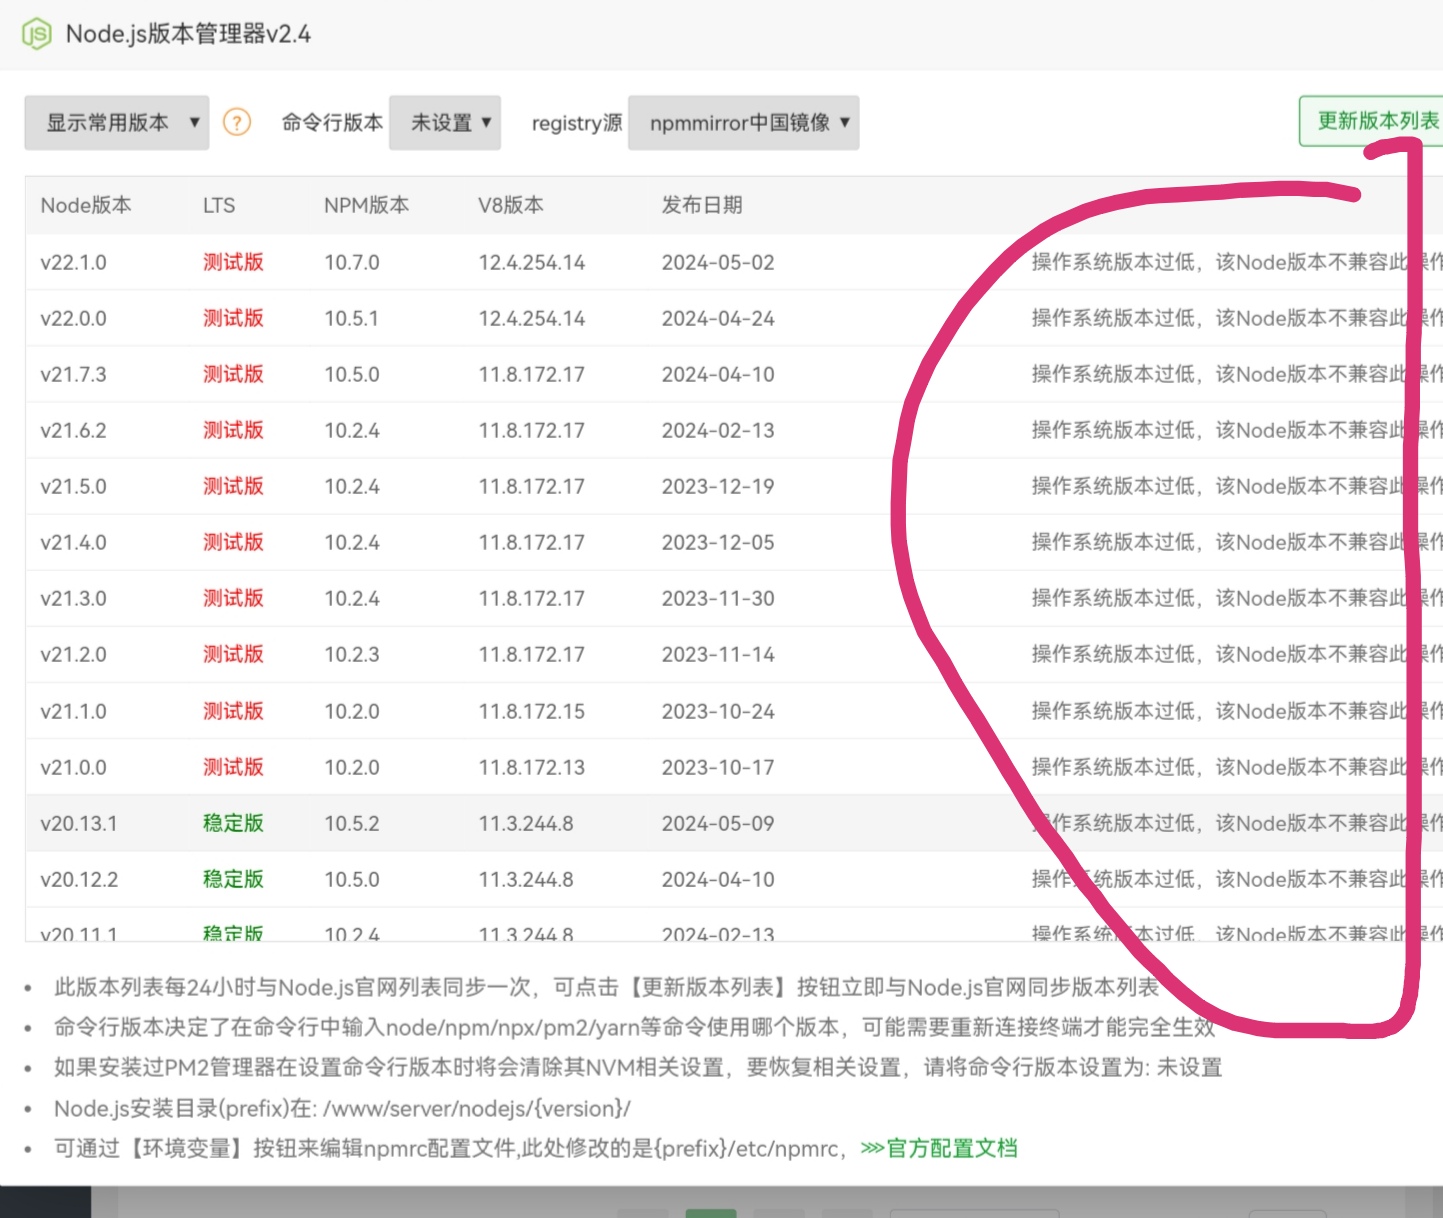Click the V8版本 column header

click(511, 205)
